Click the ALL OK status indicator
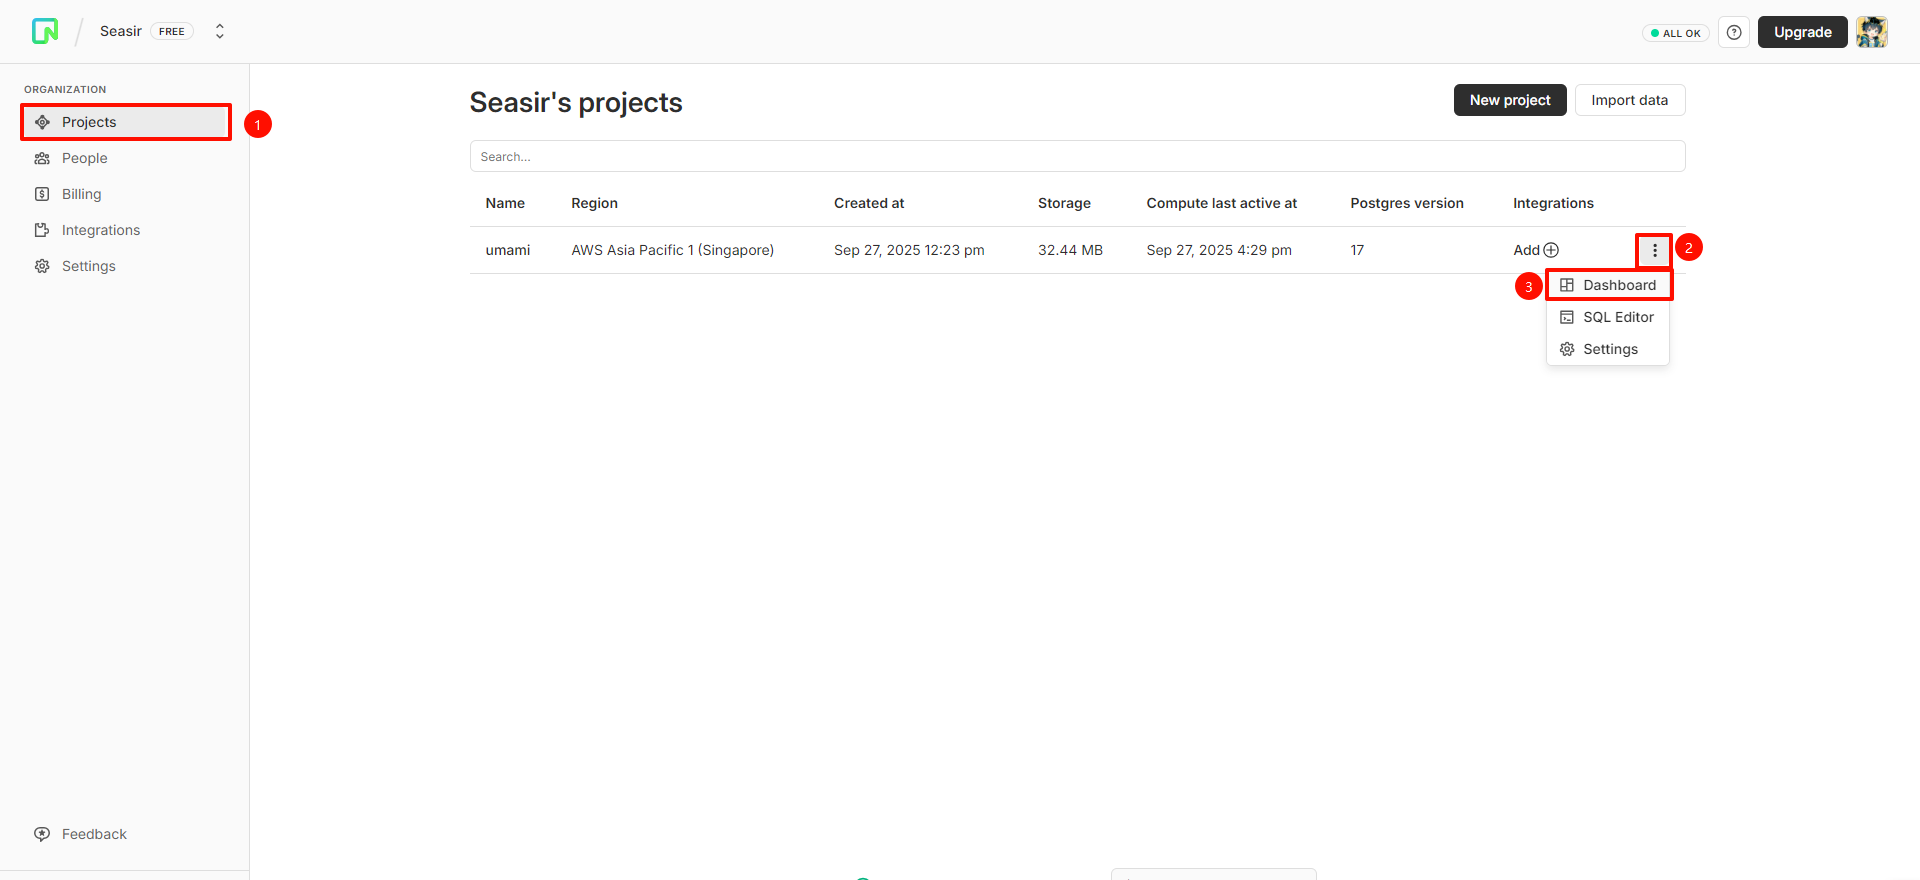 (x=1676, y=33)
